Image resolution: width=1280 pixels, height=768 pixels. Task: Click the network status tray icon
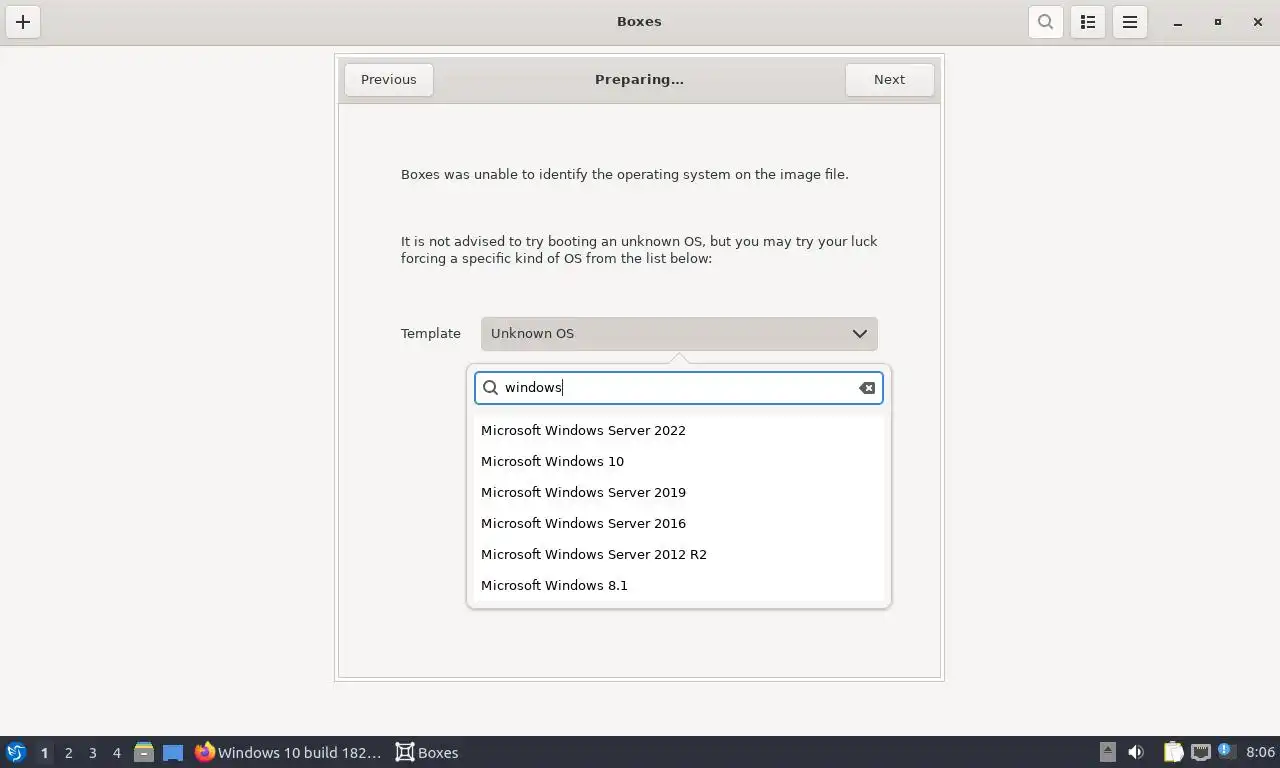1200,752
